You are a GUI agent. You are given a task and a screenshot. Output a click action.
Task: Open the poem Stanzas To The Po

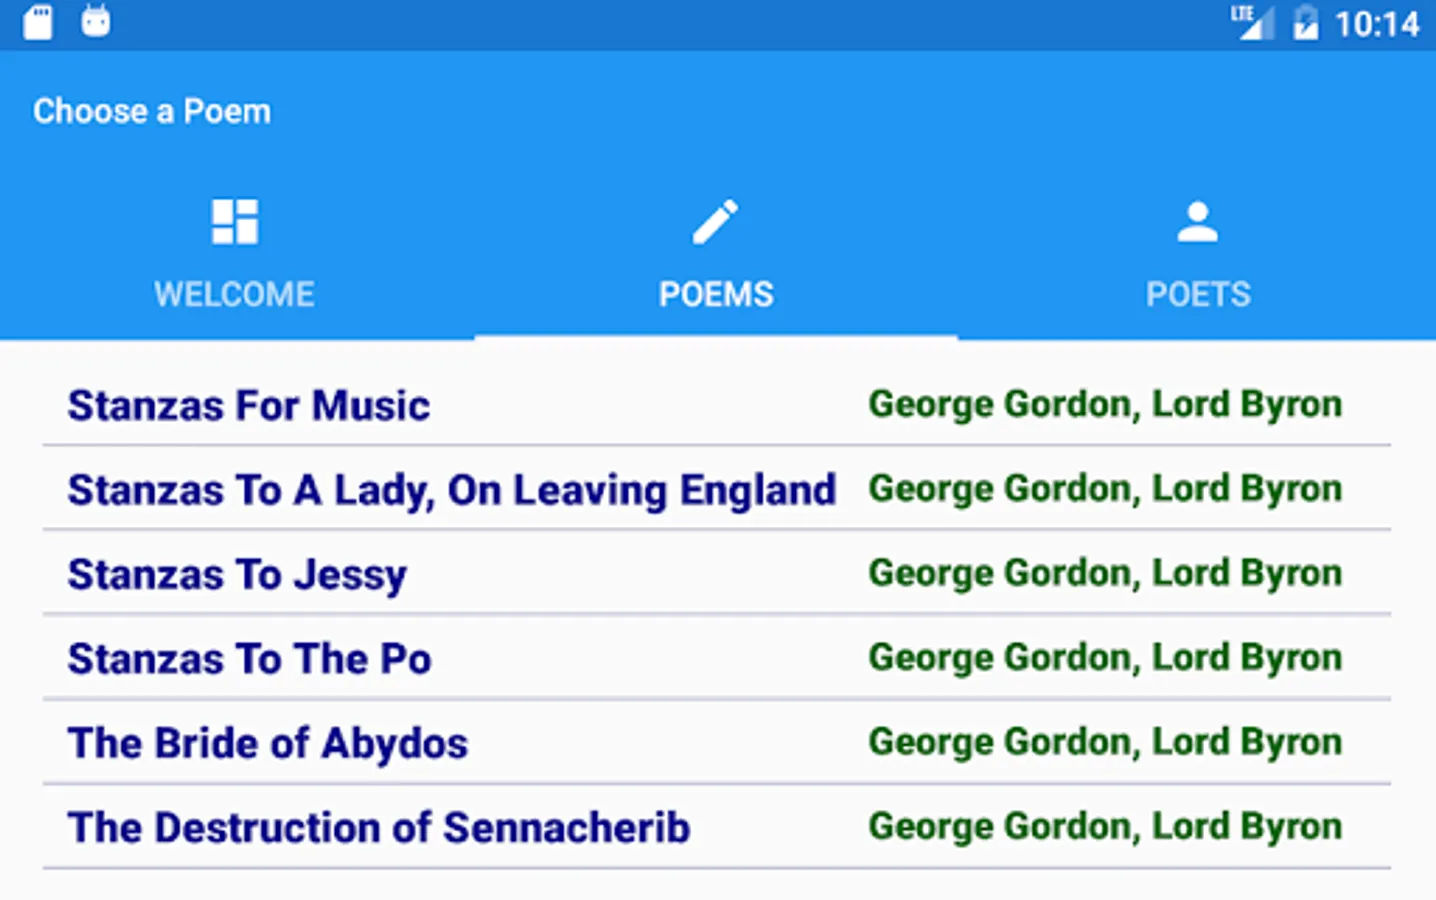coord(249,659)
